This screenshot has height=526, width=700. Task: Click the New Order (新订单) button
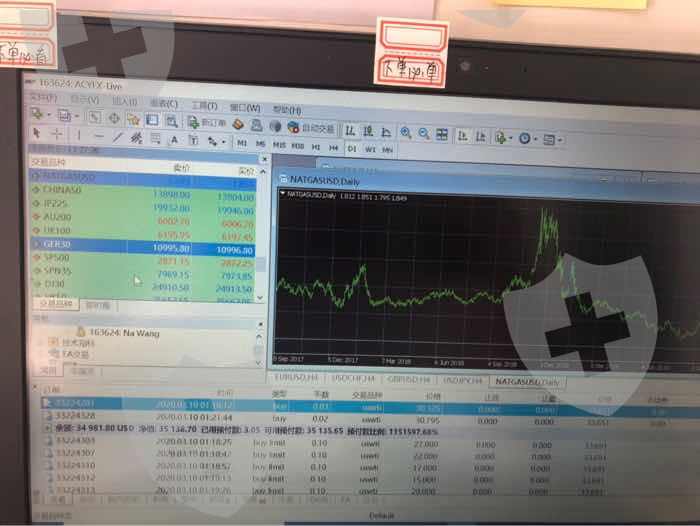(x=207, y=122)
